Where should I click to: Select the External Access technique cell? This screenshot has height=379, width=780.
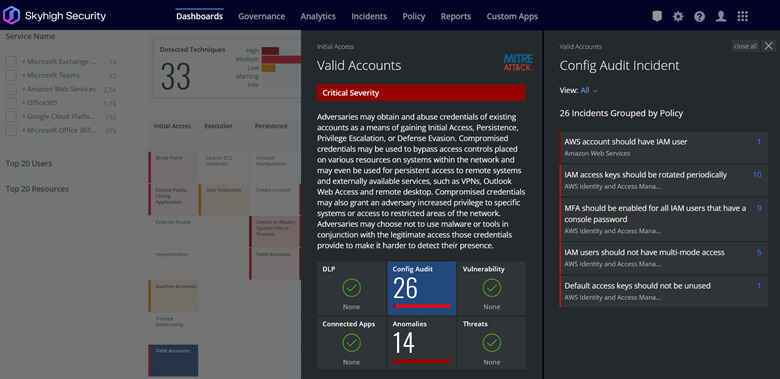(x=173, y=231)
